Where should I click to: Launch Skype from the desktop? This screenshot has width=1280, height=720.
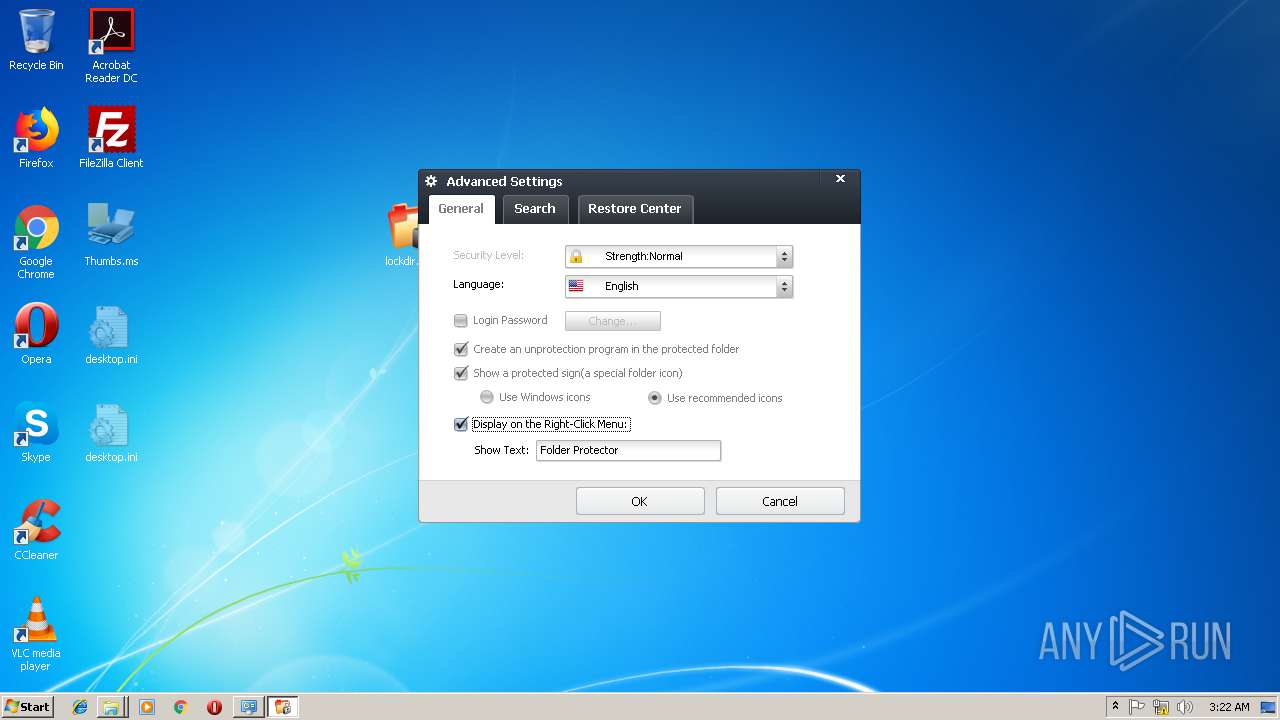pos(36,432)
